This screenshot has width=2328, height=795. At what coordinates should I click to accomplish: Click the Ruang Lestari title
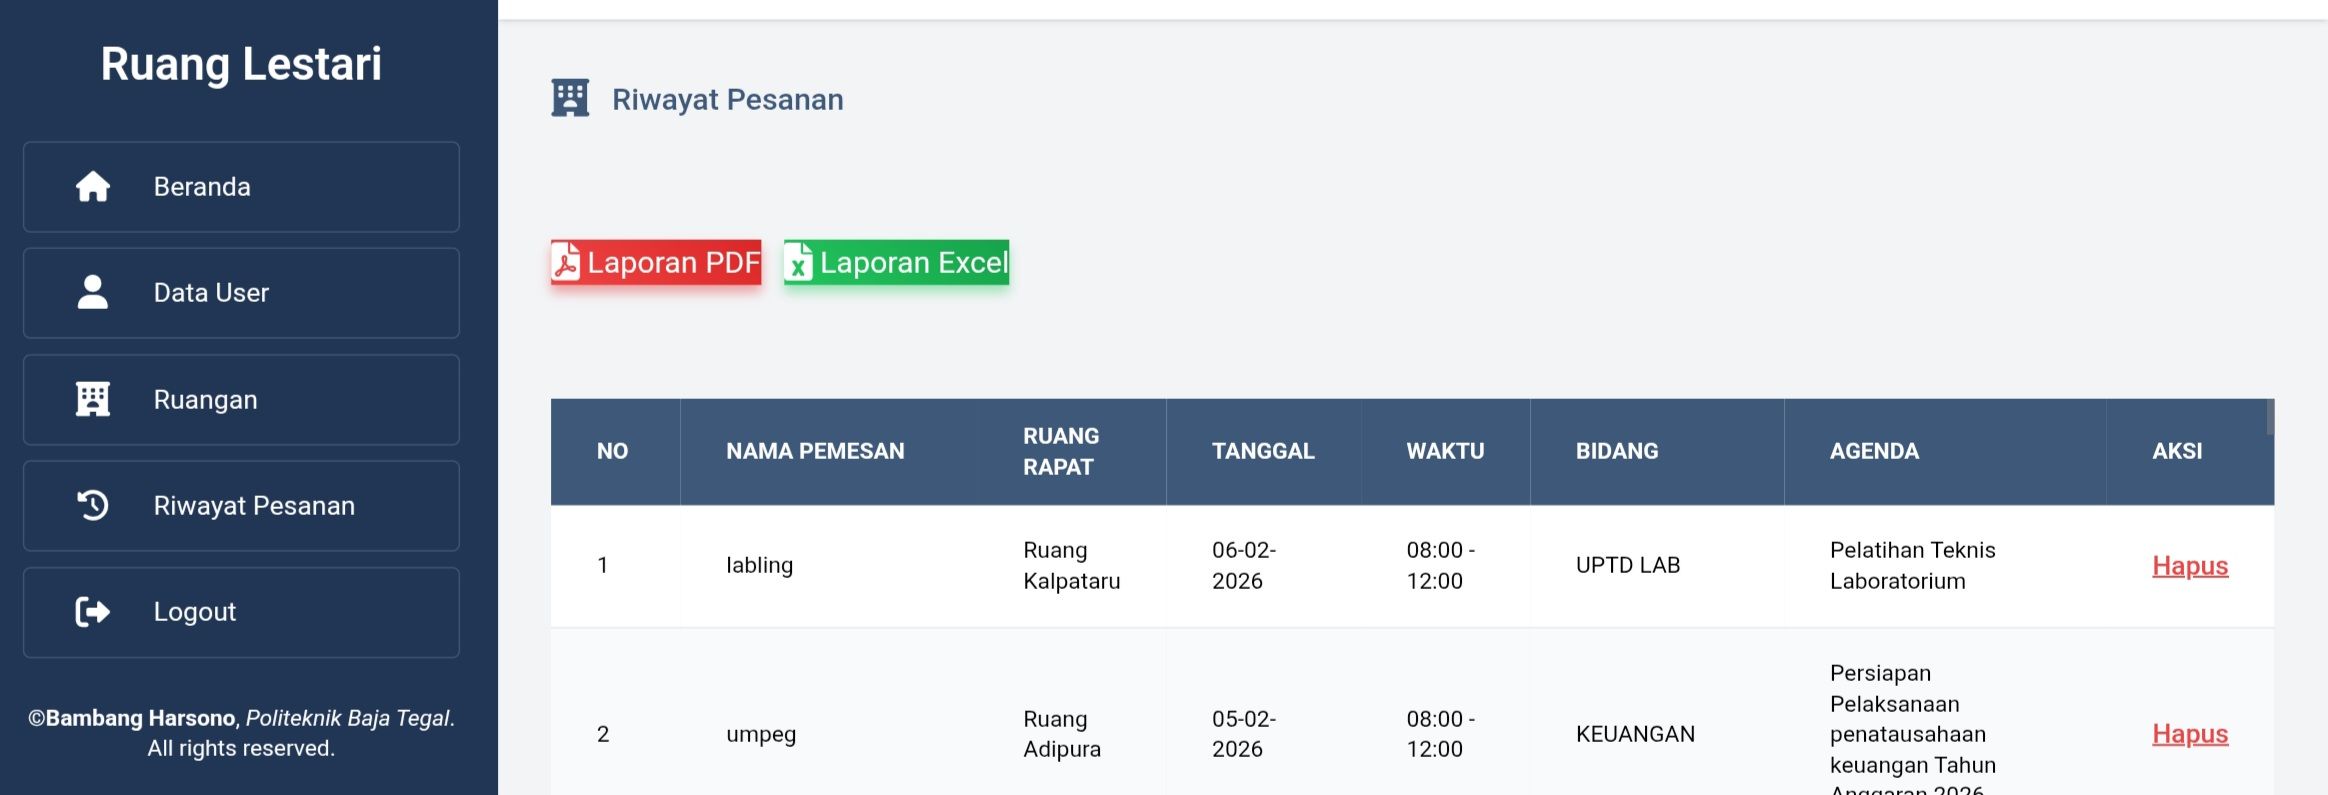click(x=240, y=63)
